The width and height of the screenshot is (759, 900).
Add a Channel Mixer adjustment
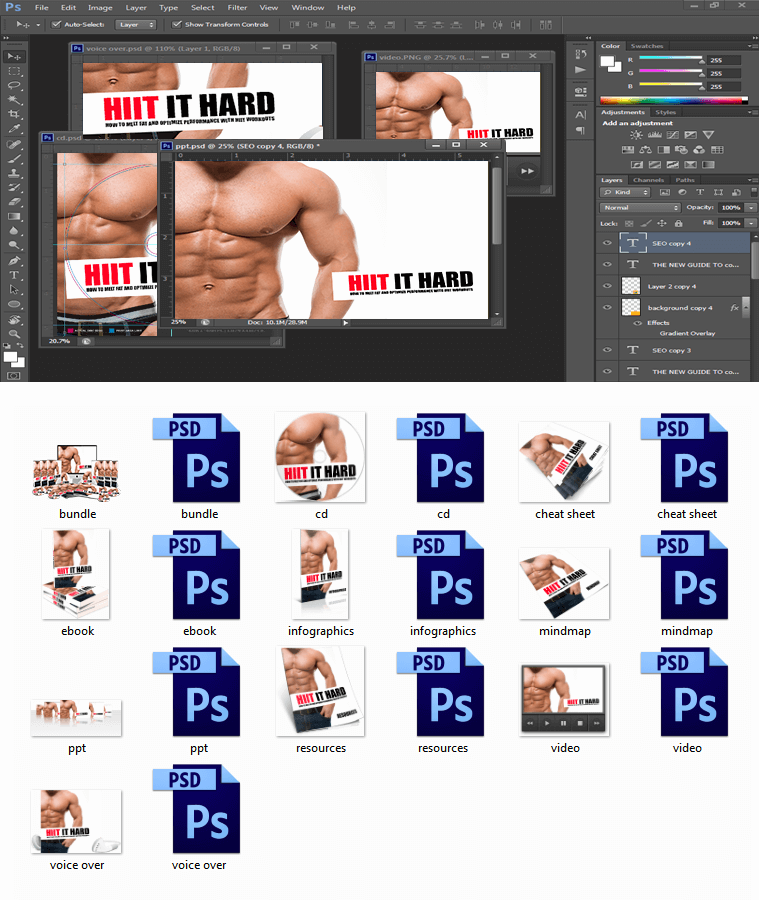point(699,150)
